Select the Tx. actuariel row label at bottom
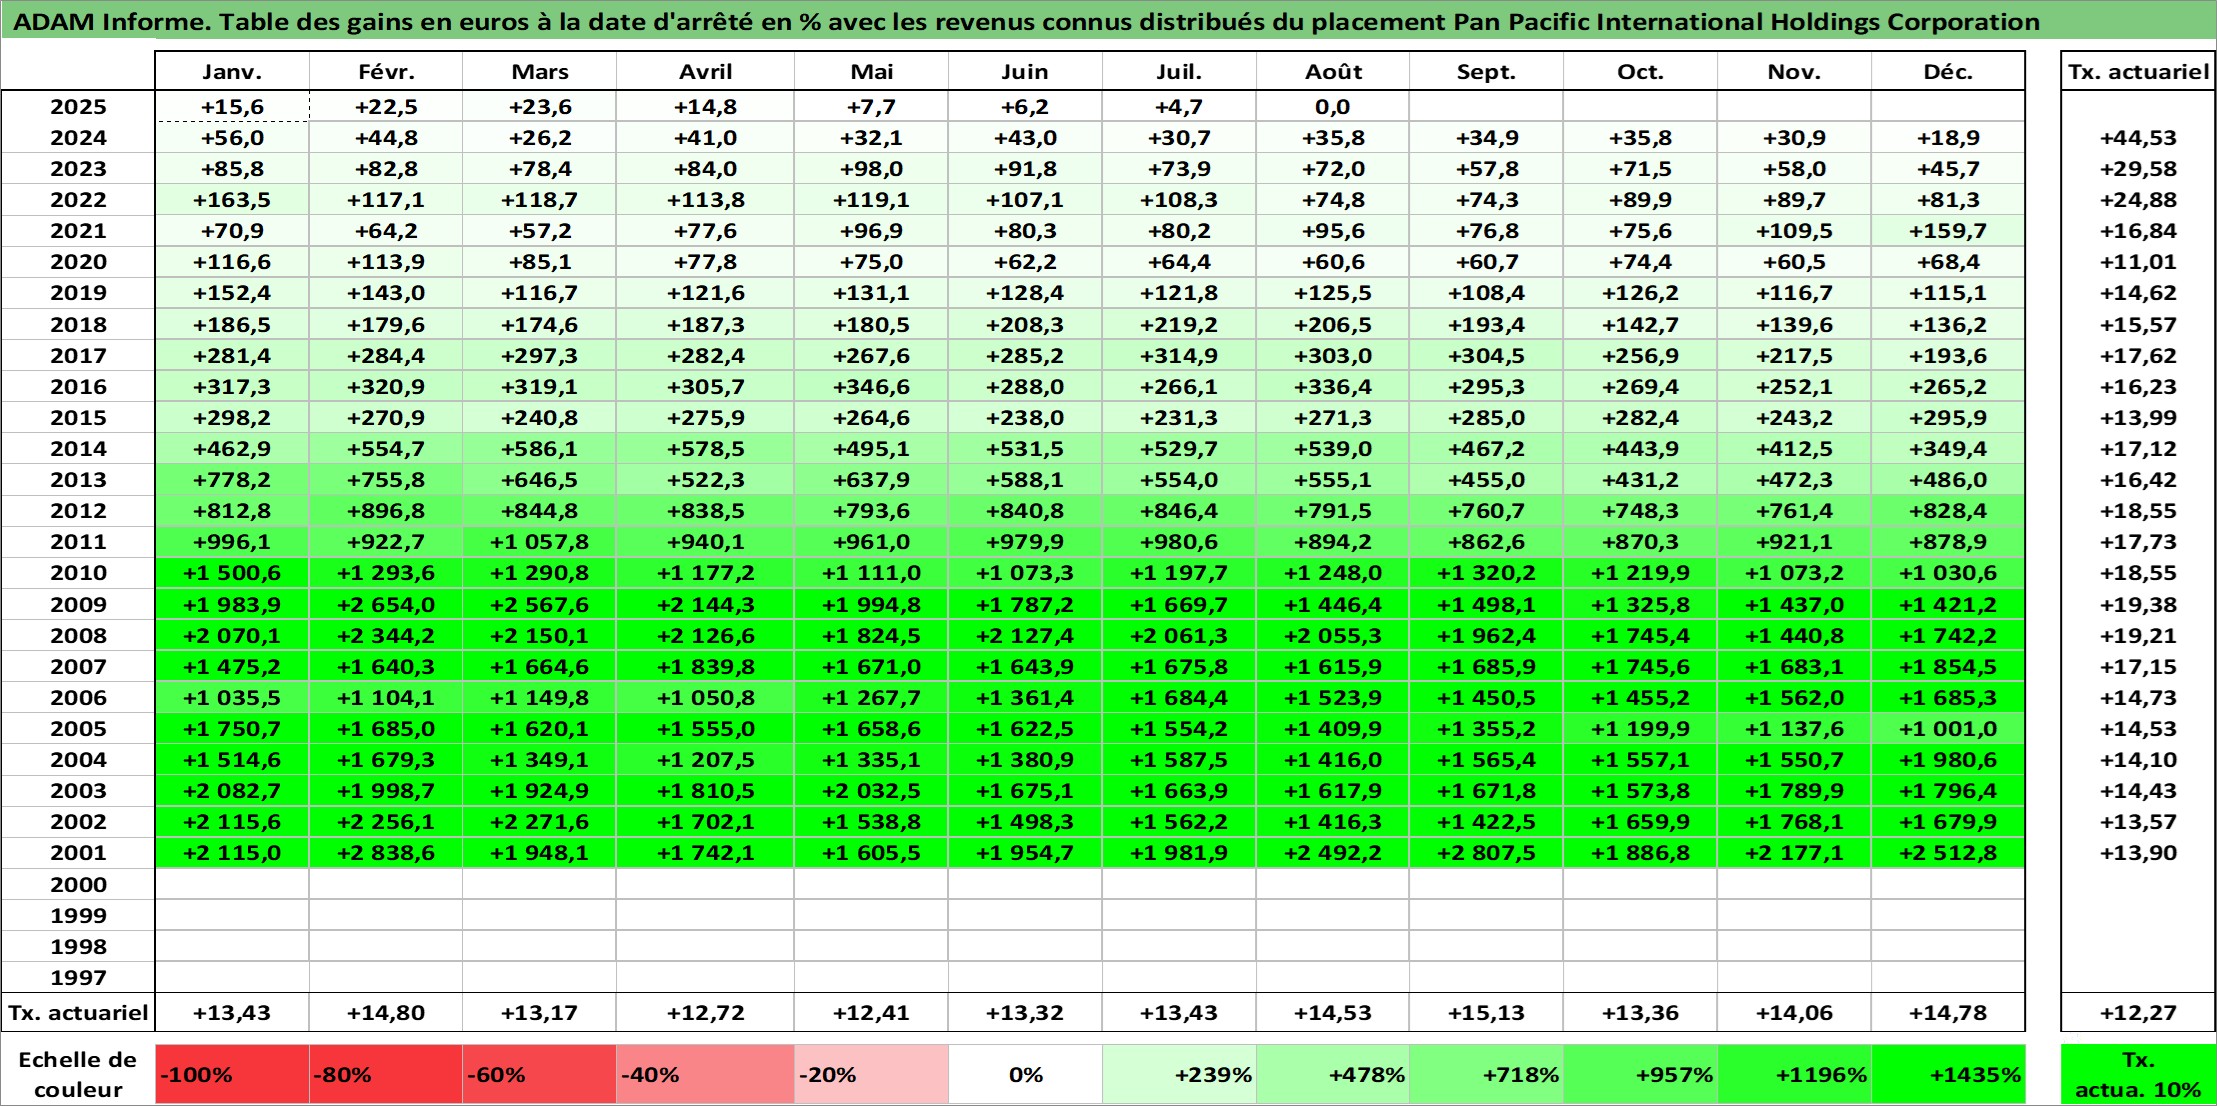 78,1013
